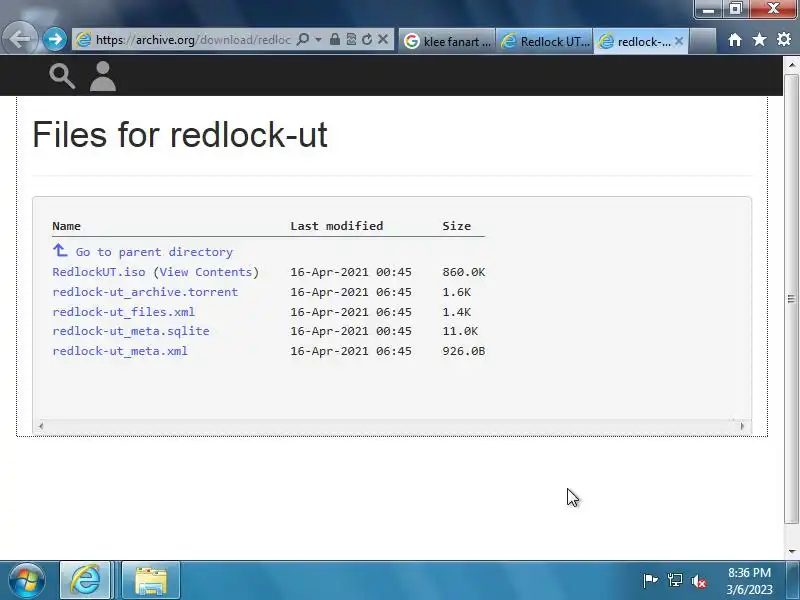Screen dimensions: 800x600
Task: Click the vertical scrollbar thumb
Action: (791, 299)
